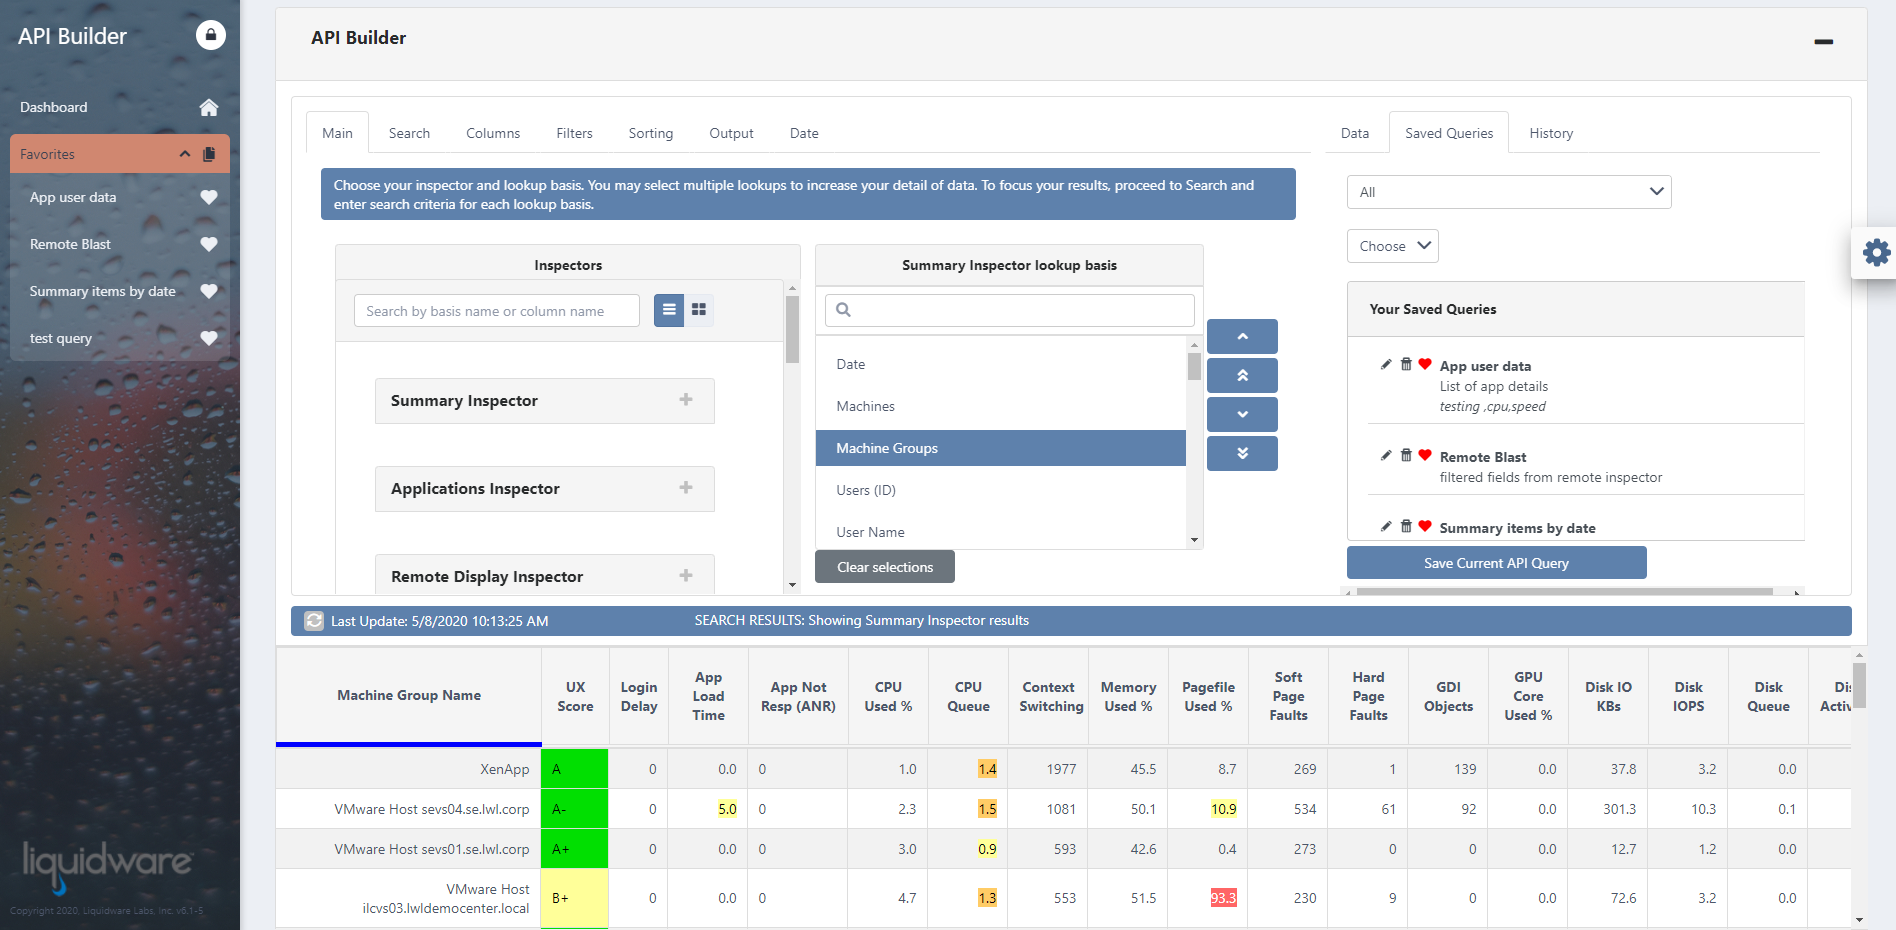
Task: Unfavorite App user data heart in sidebar
Action: pyautogui.click(x=209, y=197)
